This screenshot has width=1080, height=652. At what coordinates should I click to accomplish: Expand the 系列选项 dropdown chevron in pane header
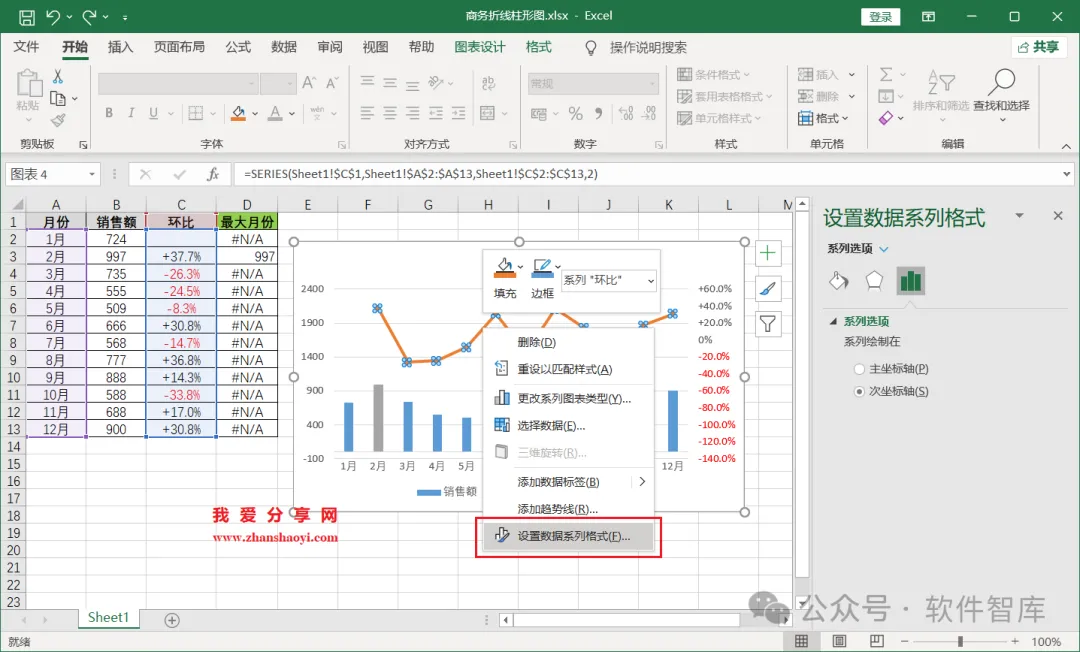coord(884,249)
